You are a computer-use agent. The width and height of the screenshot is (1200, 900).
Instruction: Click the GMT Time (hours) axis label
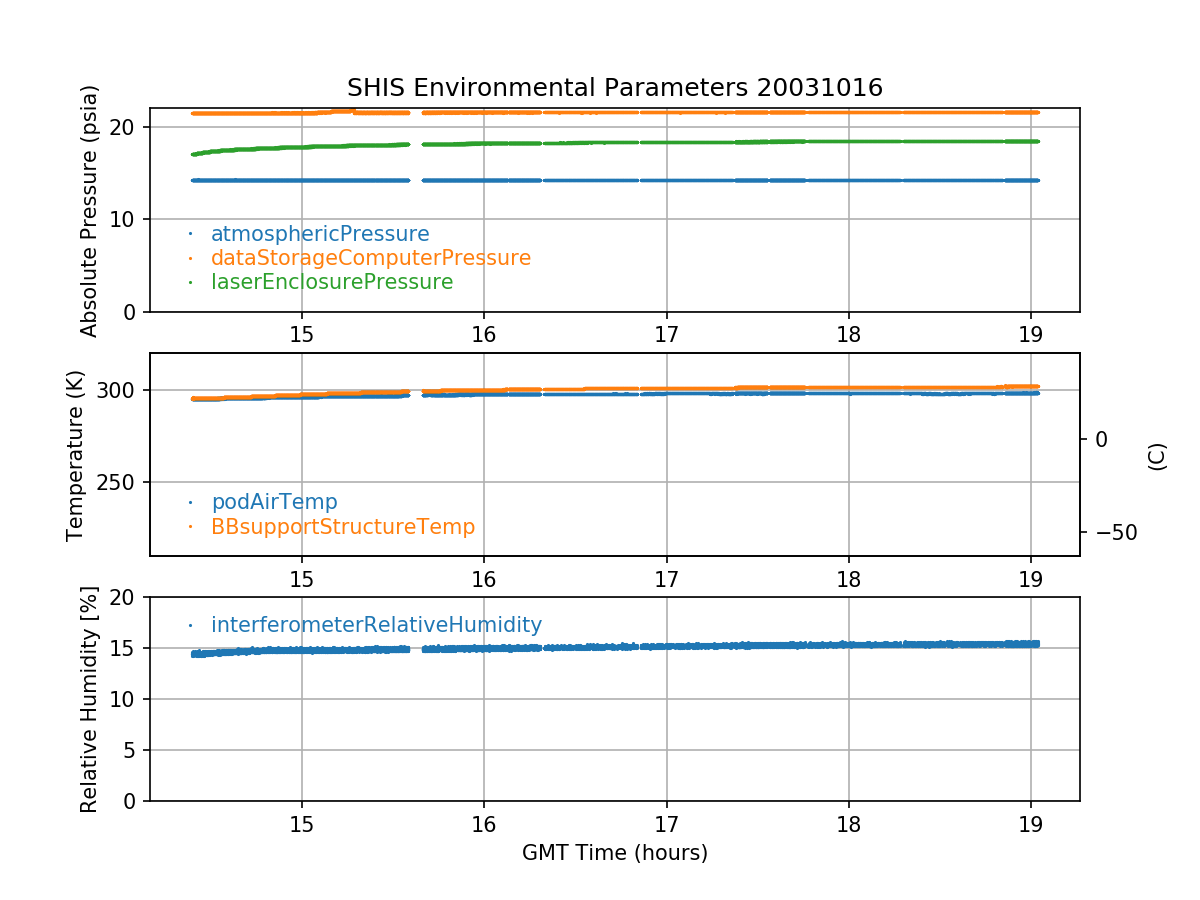click(x=614, y=853)
